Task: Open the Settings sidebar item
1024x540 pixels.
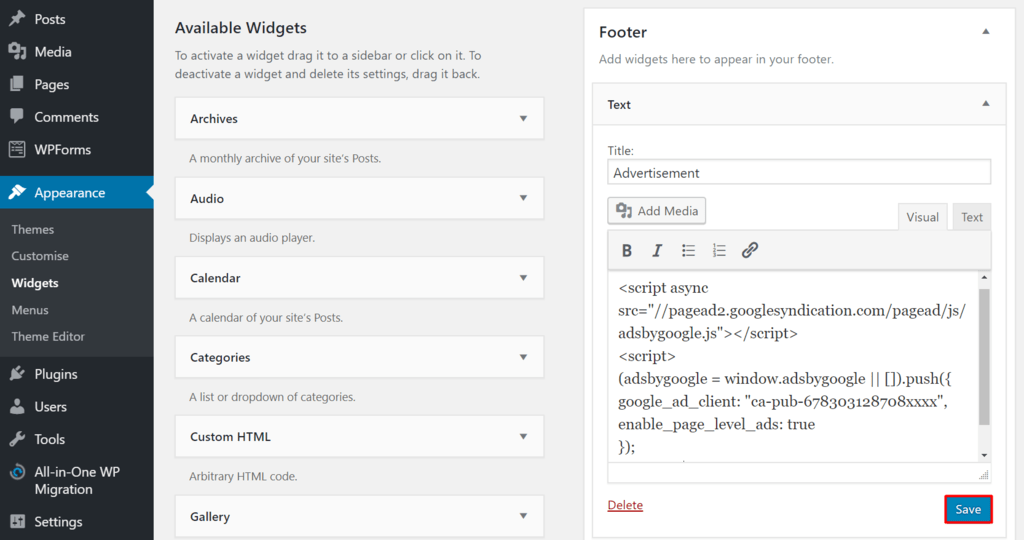Action: click(x=58, y=522)
